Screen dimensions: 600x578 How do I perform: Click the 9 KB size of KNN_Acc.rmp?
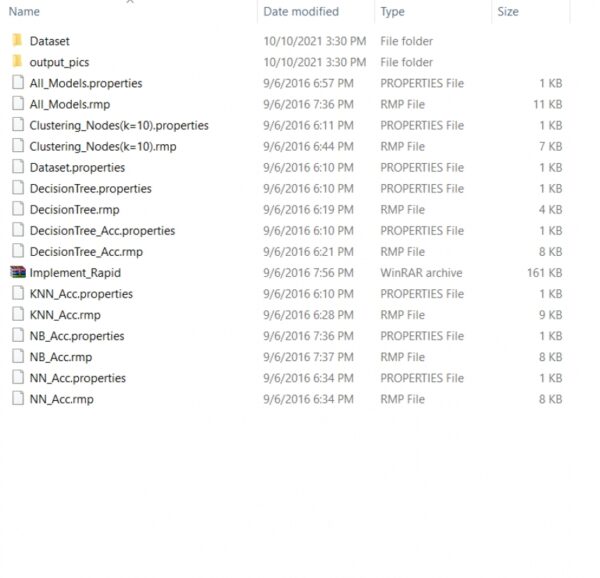(551, 315)
